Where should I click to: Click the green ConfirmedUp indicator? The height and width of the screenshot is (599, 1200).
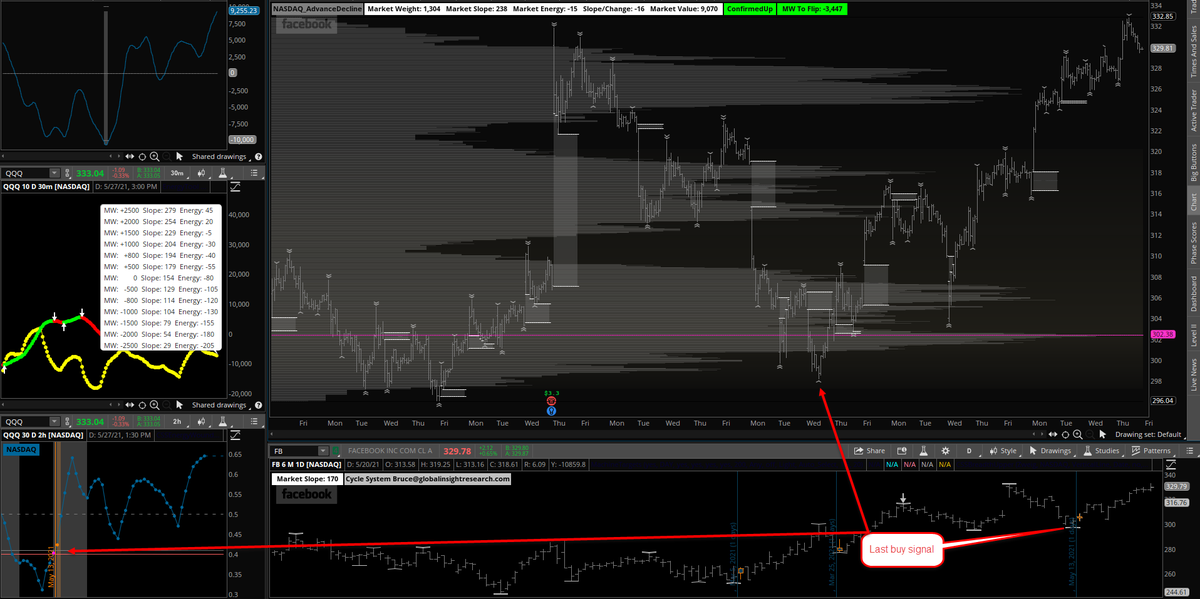748,8
